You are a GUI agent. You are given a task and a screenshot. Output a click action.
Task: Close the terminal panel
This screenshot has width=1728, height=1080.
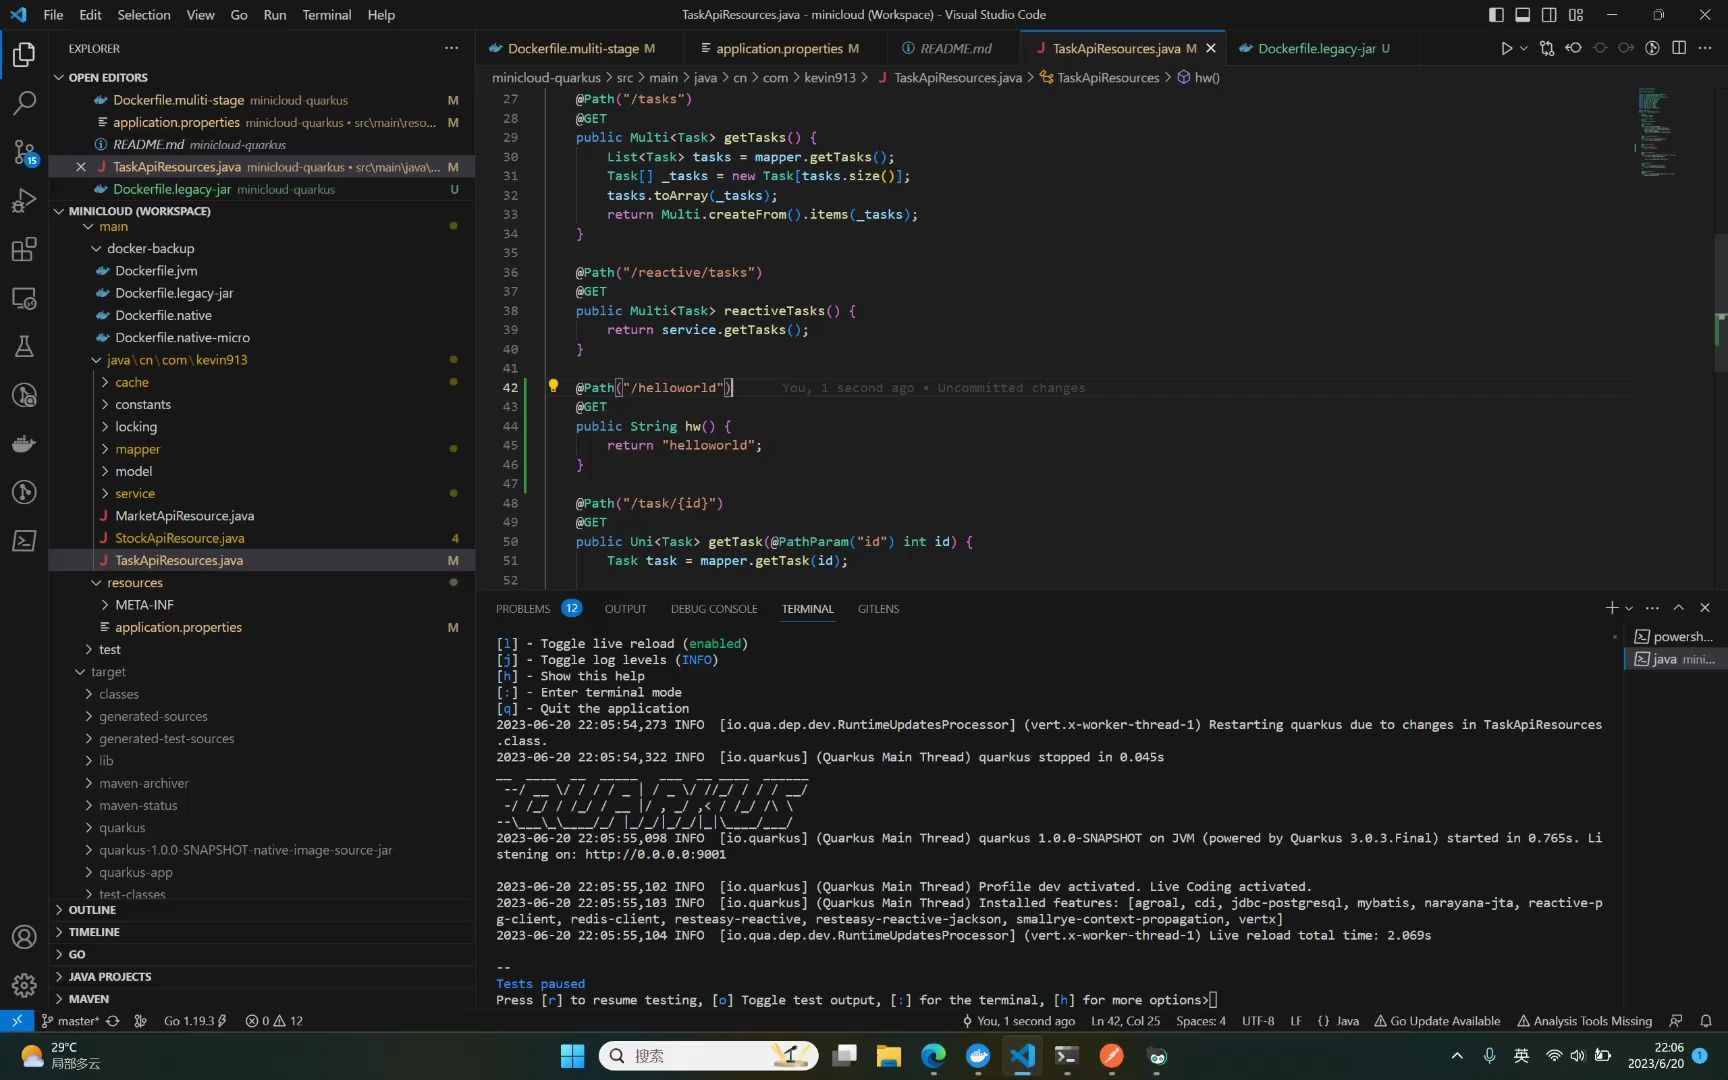[x=1705, y=608]
